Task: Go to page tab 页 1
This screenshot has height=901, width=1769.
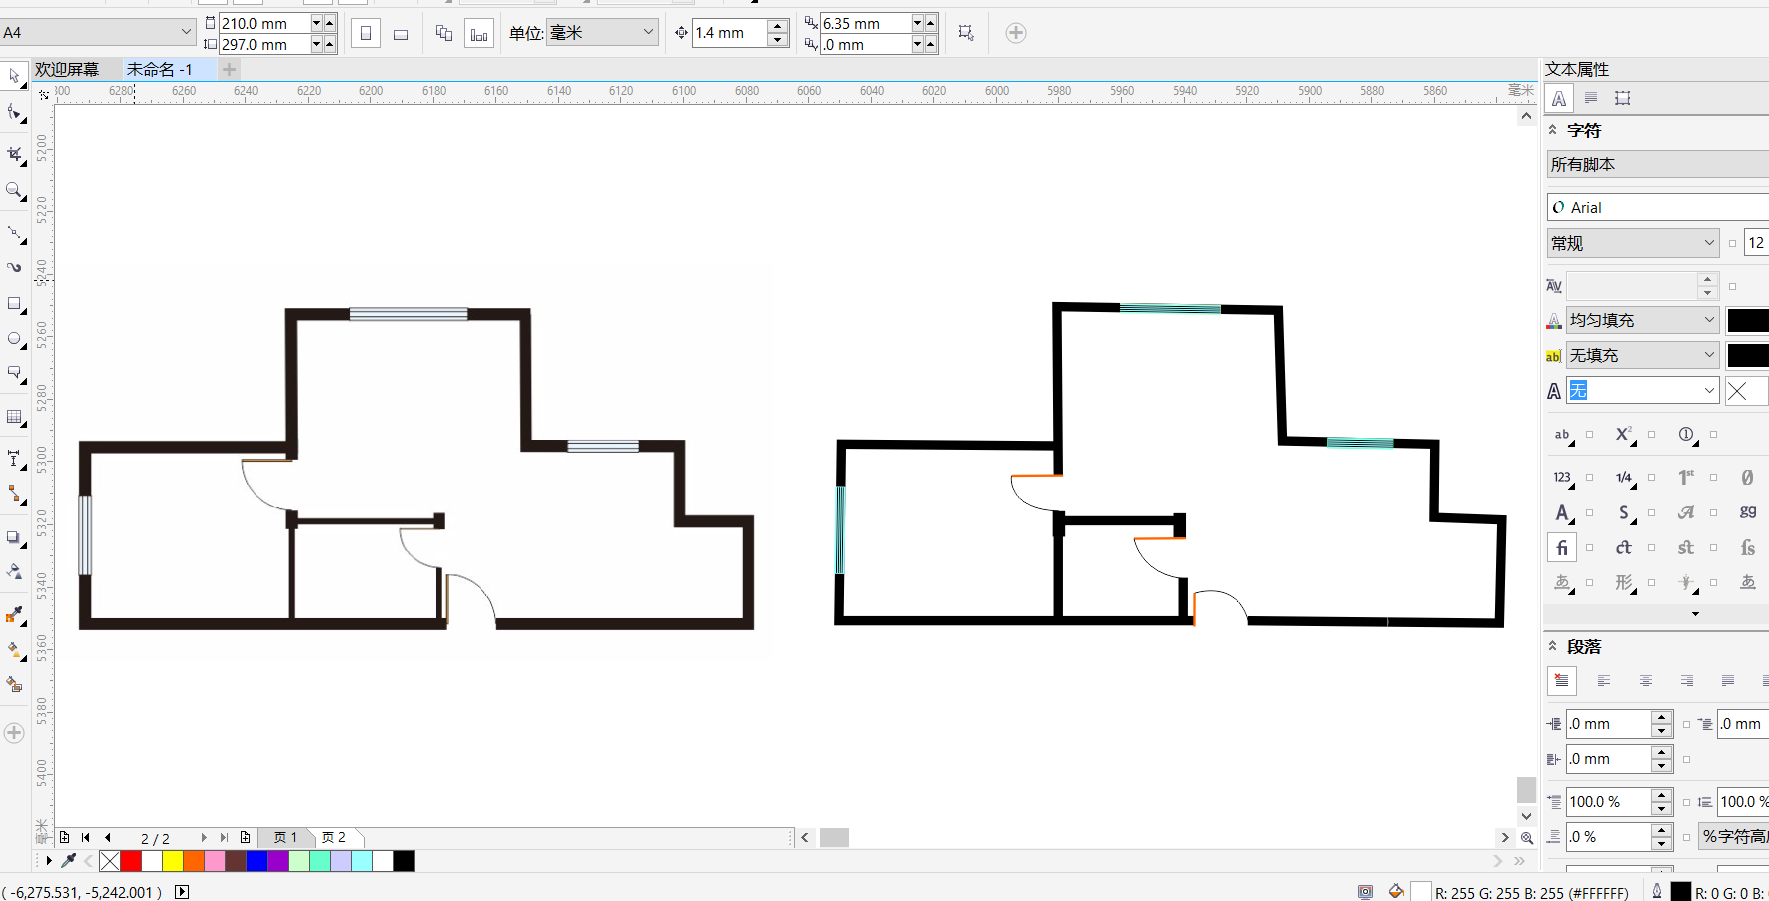Action: [285, 837]
